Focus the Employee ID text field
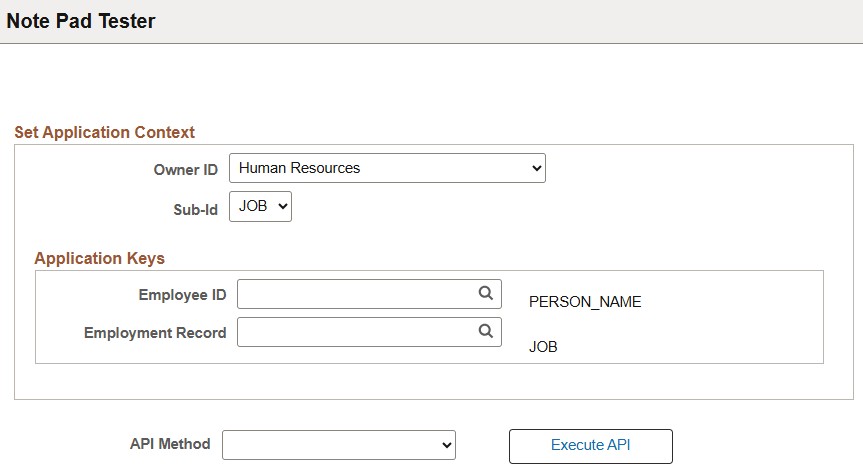Screen dimensions: 863x476 coord(369,294)
